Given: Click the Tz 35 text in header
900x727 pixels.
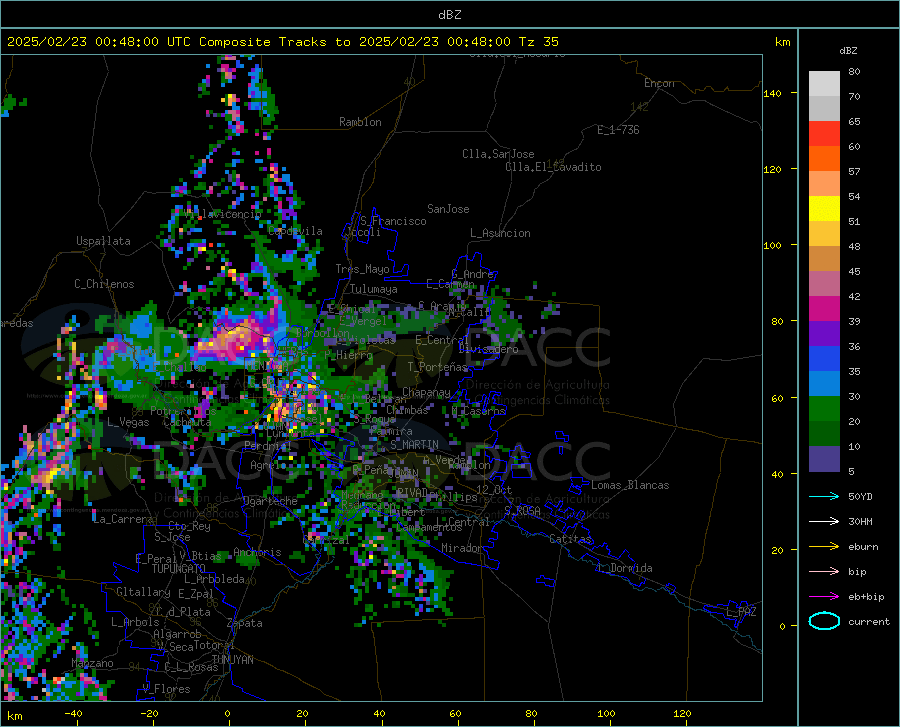Looking at the screenshot, I should 538,42.
